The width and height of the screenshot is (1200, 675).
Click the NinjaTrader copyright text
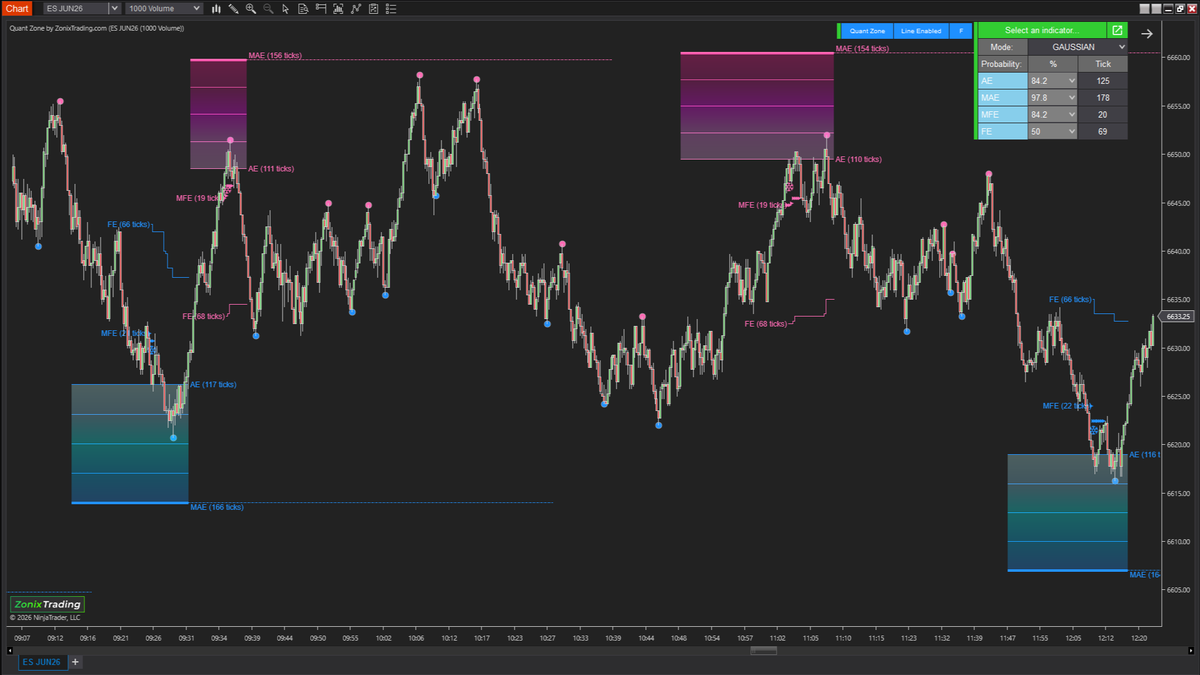click(x=45, y=618)
